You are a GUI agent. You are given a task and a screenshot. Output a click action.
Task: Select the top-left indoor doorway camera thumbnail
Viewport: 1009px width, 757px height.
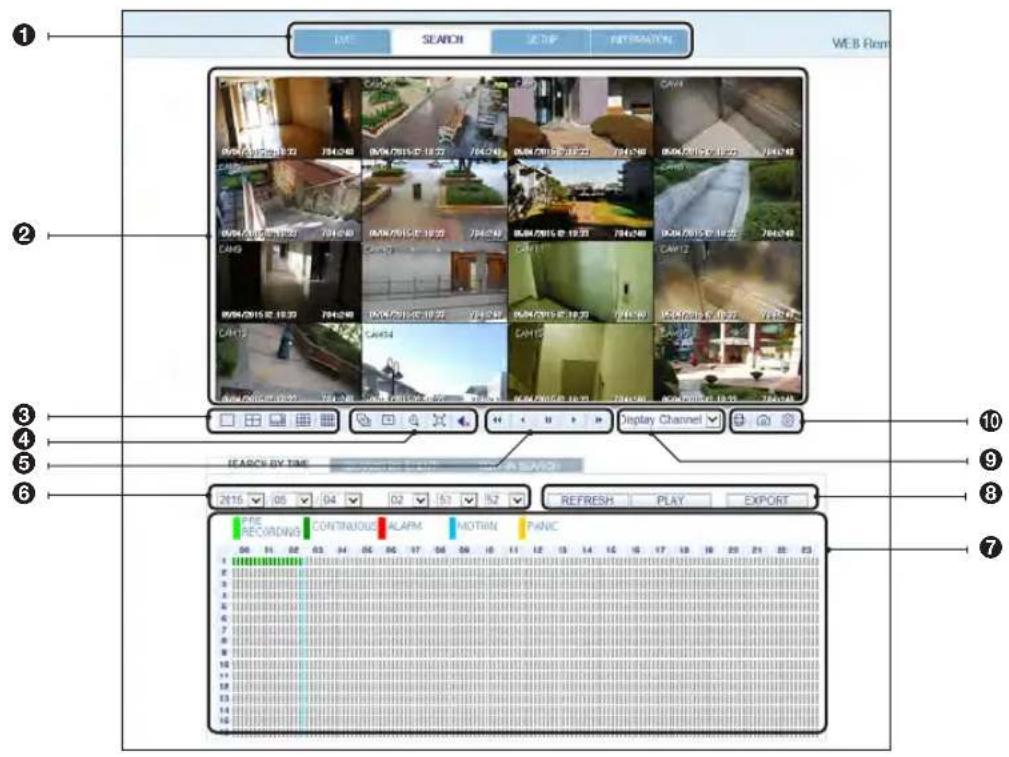tap(289, 118)
